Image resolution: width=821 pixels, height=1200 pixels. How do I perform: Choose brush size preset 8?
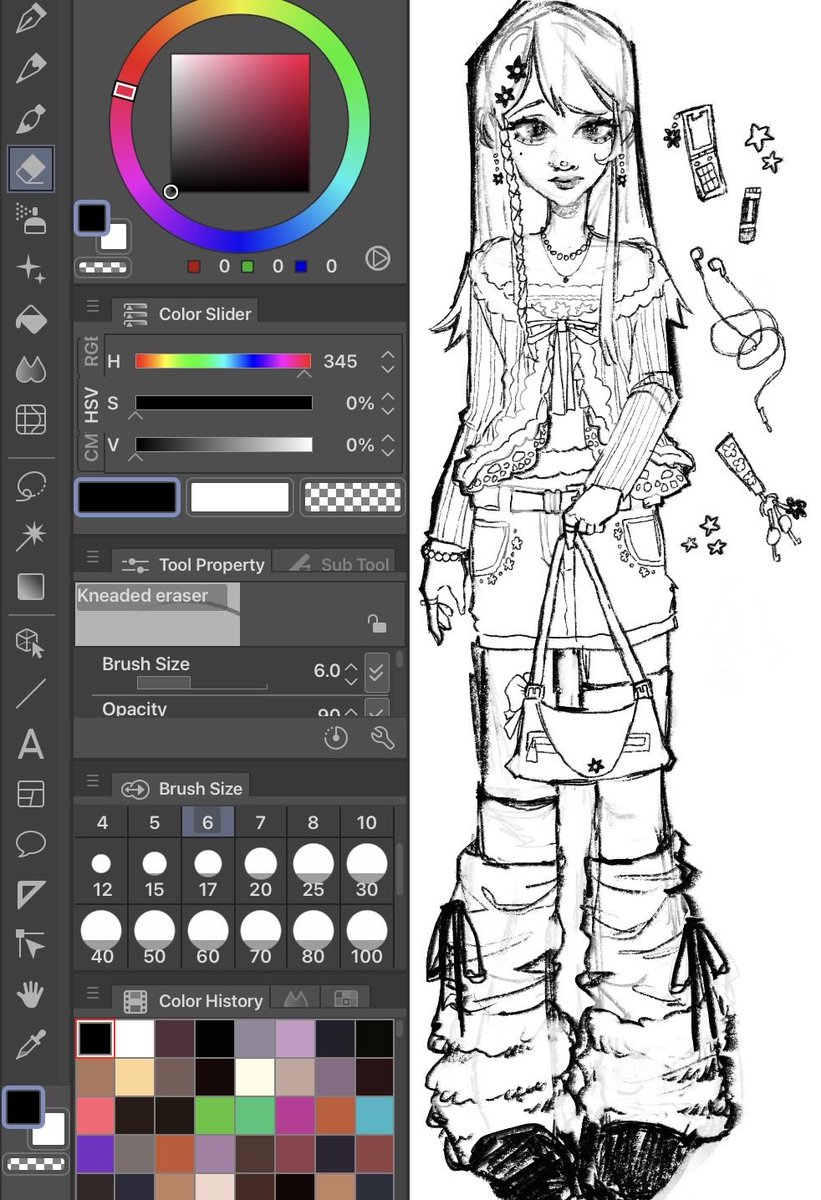(x=313, y=823)
